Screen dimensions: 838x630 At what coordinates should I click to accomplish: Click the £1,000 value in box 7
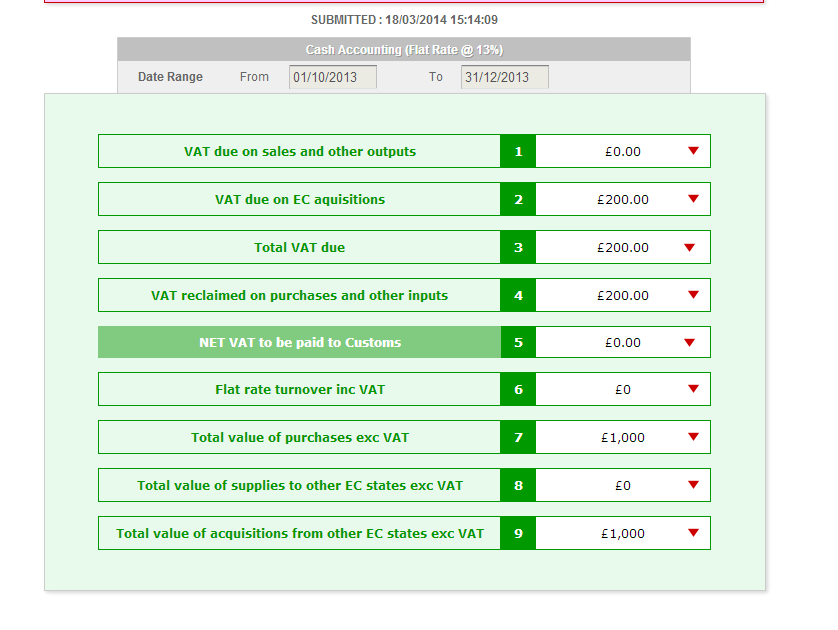623,438
